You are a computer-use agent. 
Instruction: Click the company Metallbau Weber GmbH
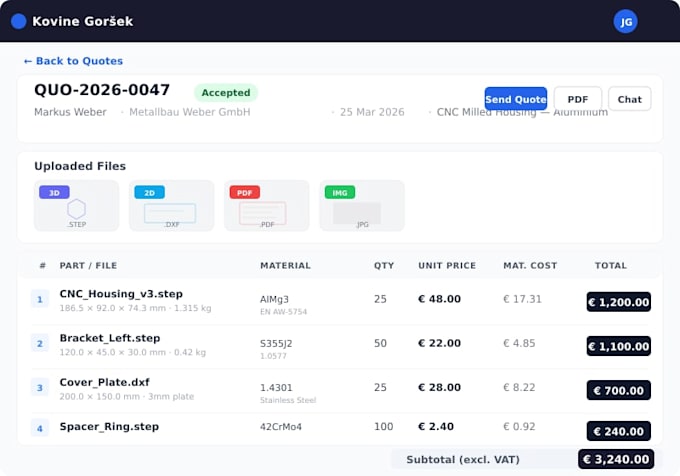click(190, 112)
